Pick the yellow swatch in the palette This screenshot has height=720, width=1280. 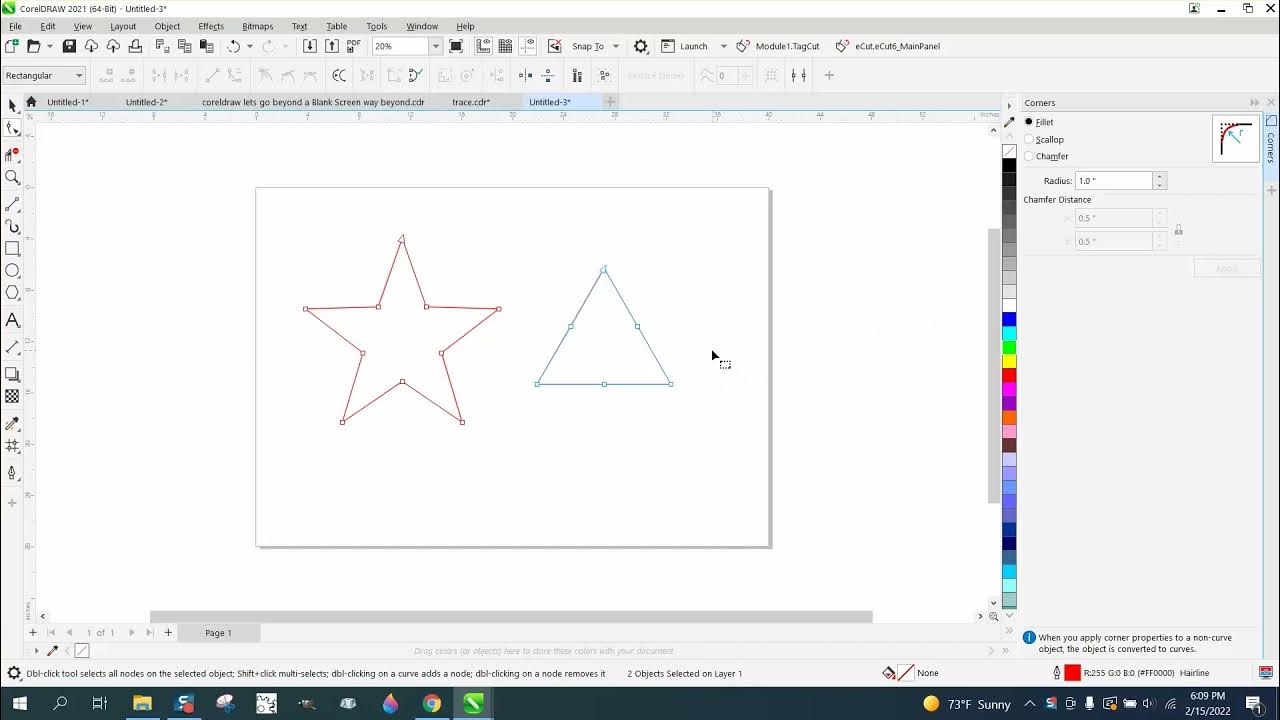pos(1009,361)
